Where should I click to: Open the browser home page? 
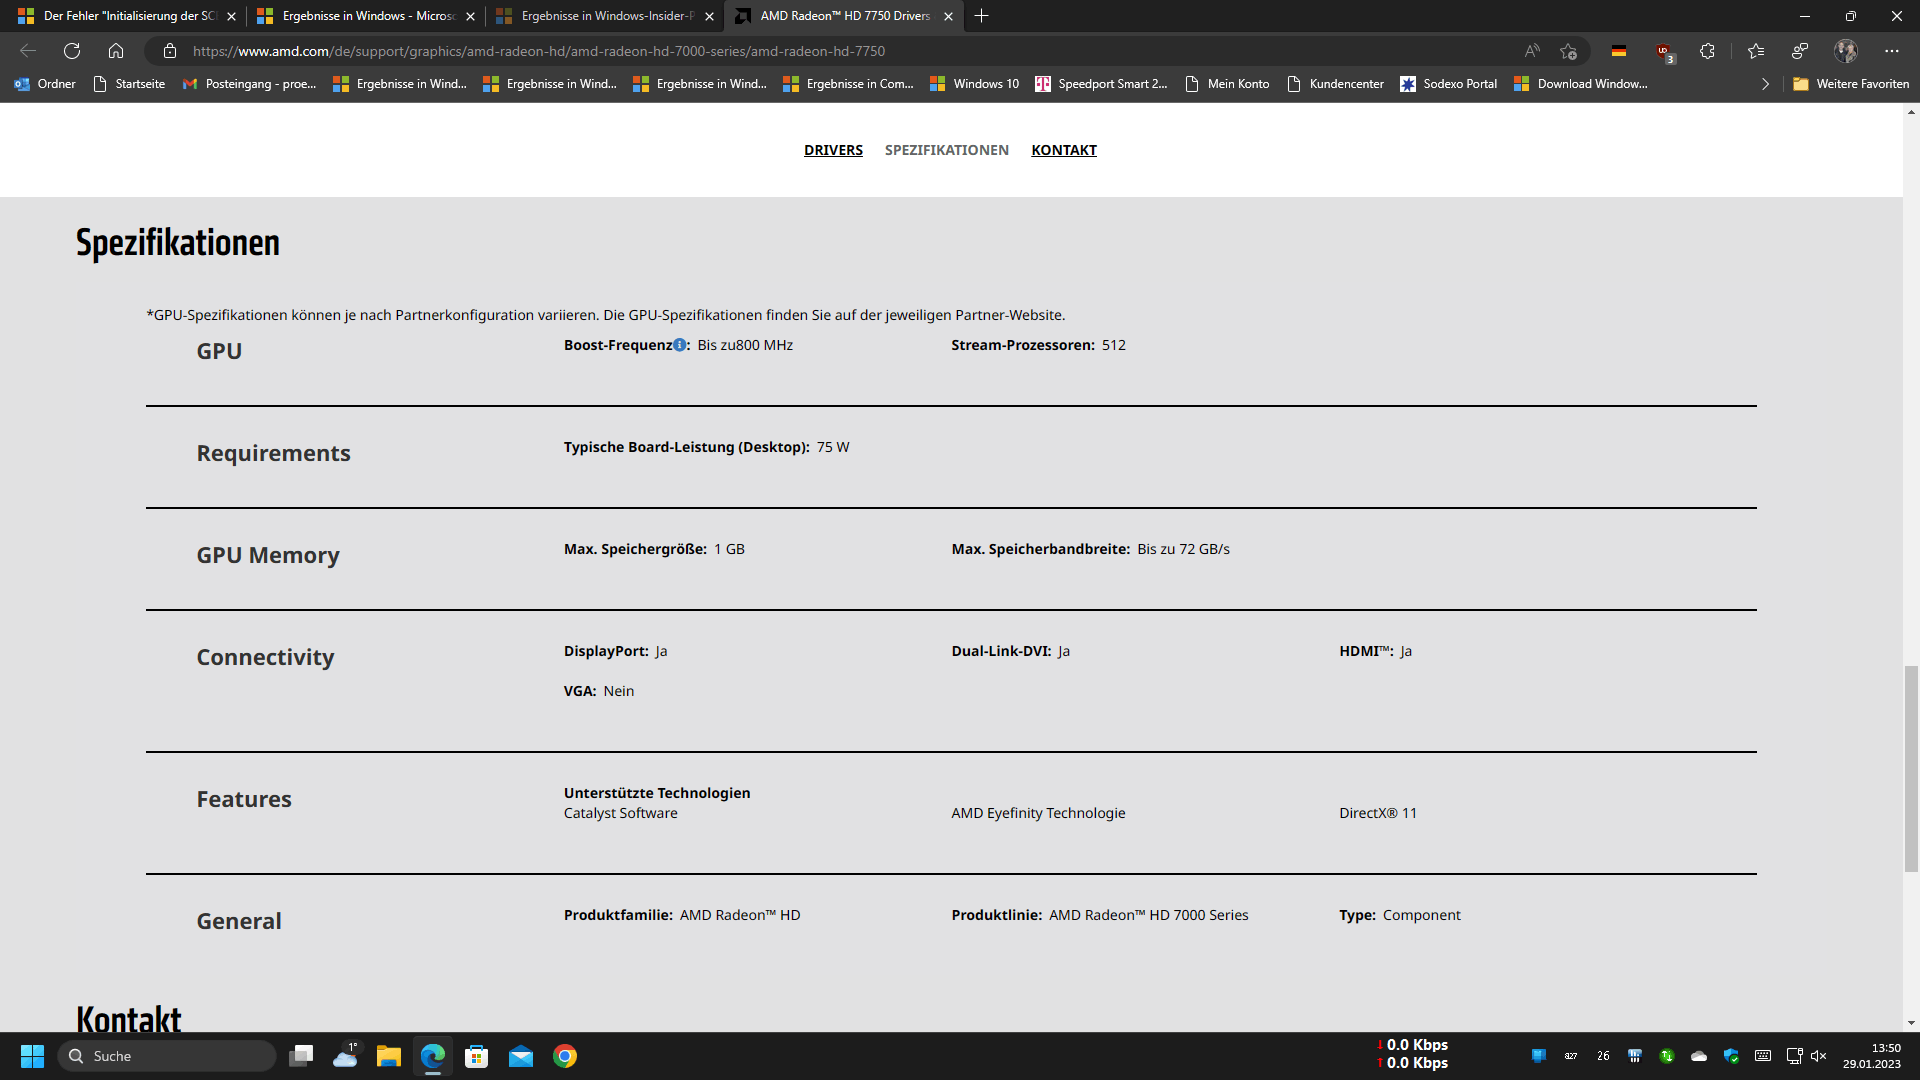coord(116,51)
